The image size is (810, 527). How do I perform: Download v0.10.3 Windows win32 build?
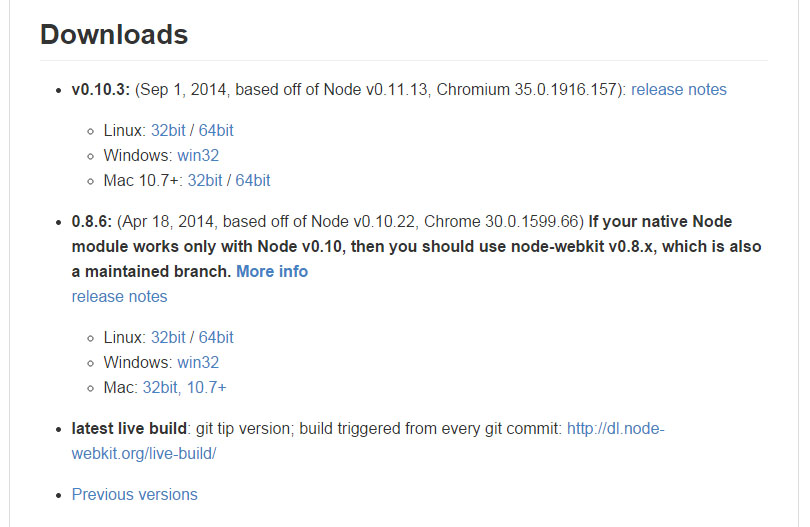click(x=198, y=155)
